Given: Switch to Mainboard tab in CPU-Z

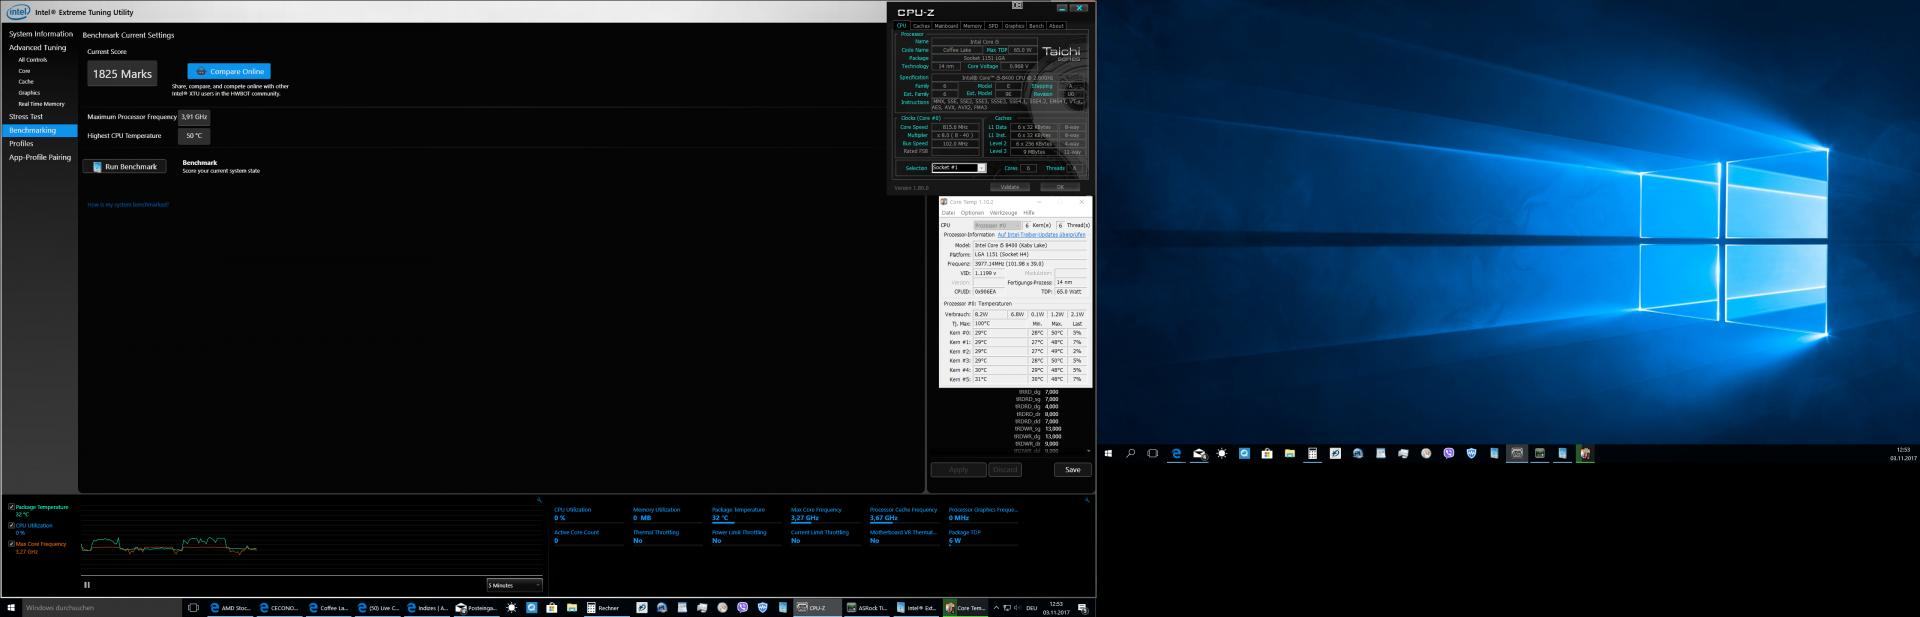Looking at the screenshot, I should 946,26.
